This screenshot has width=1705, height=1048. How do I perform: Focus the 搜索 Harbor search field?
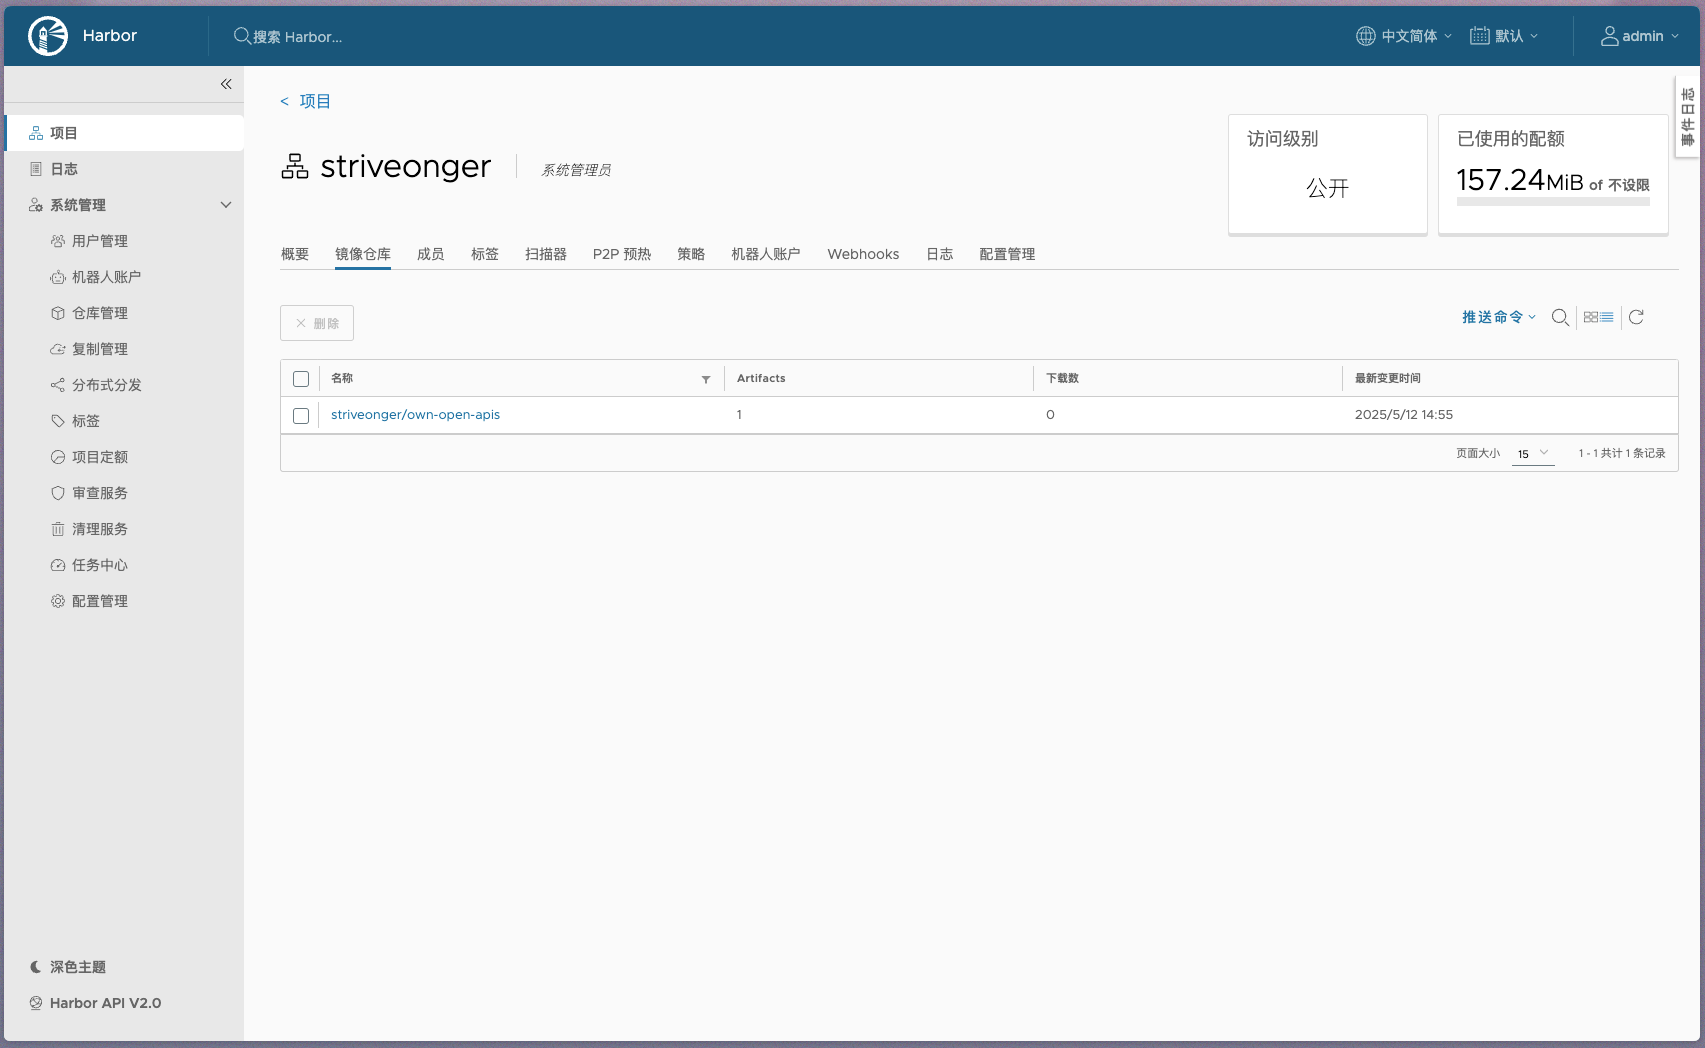[297, 37]
